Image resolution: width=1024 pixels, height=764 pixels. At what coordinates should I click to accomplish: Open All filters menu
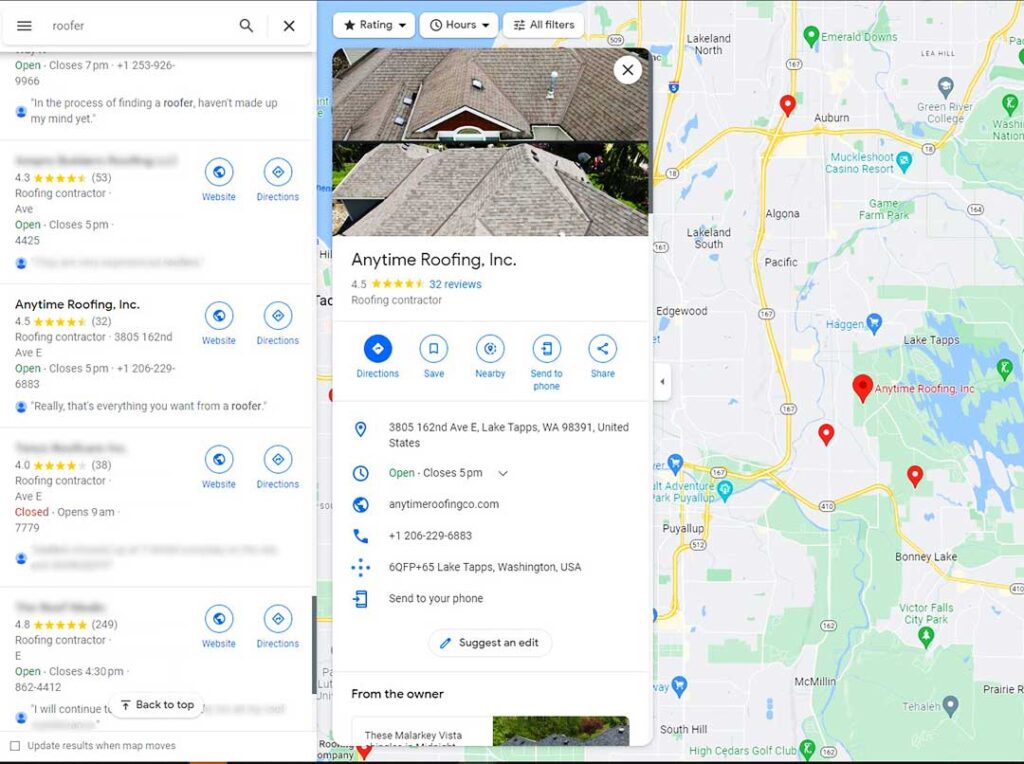[543, 25]
